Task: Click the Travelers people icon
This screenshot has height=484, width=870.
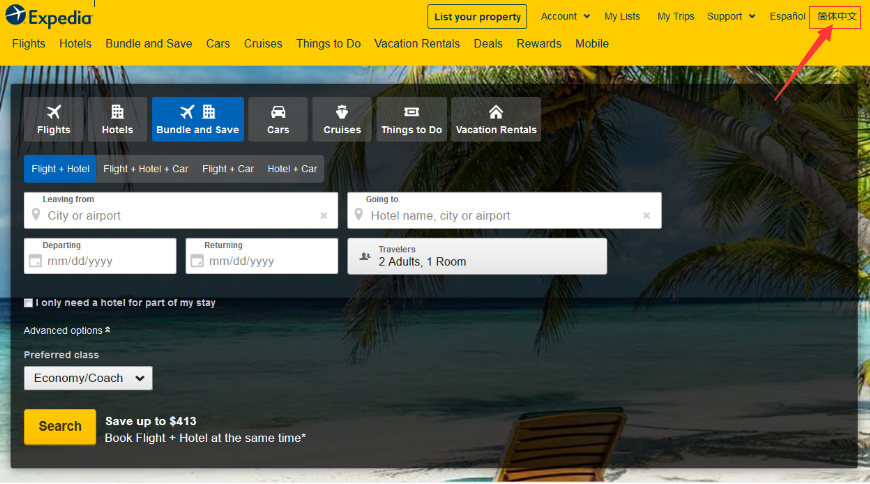Action: 365,256
